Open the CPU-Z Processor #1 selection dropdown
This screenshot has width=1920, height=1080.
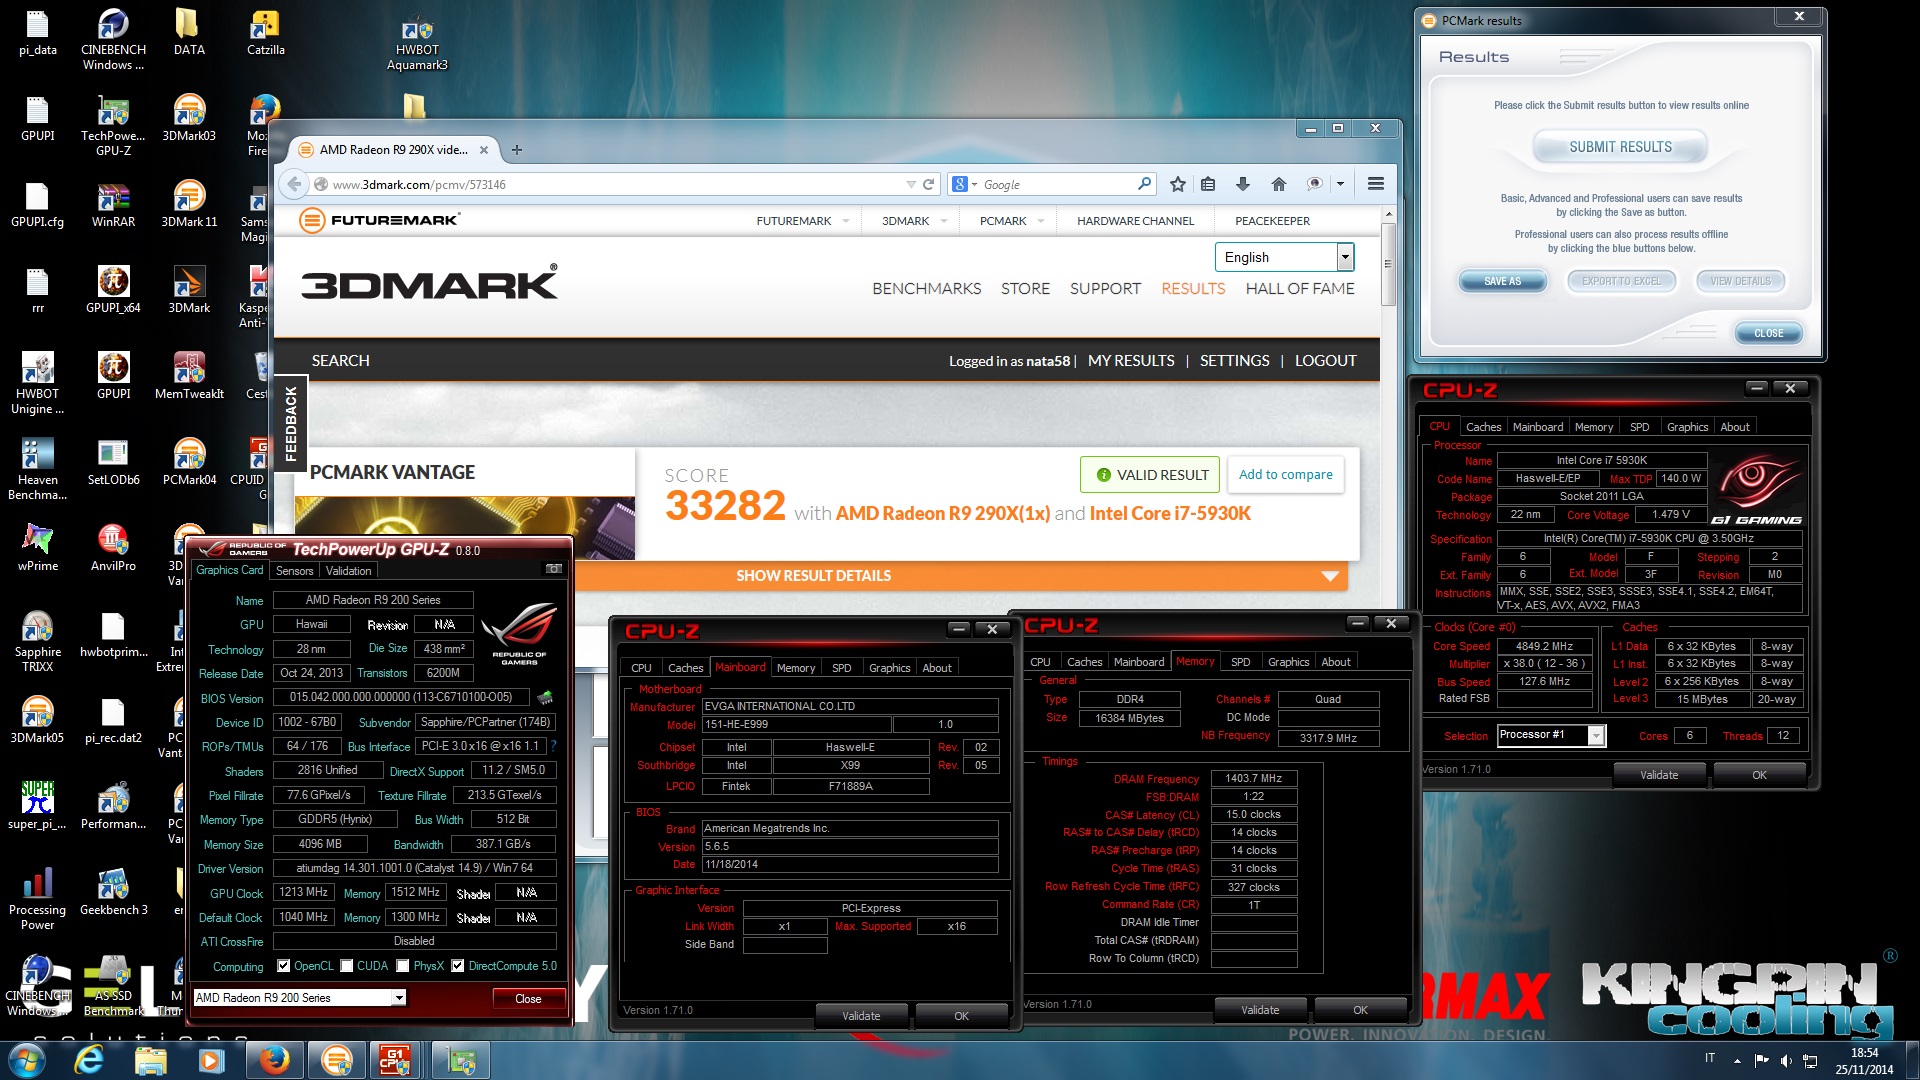pos(1596,735)
